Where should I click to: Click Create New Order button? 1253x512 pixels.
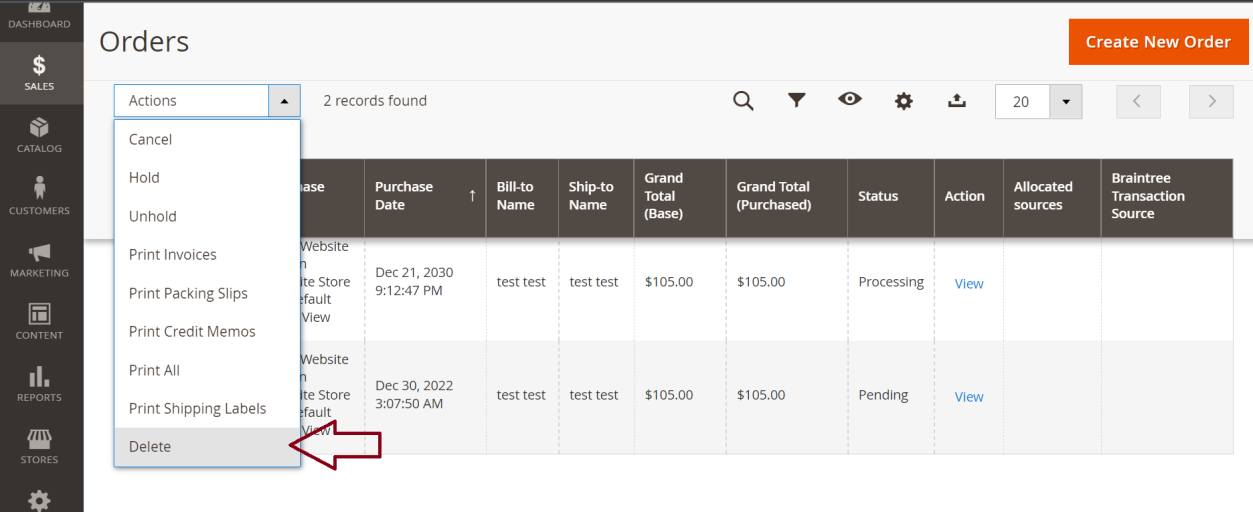coord(1158,42)
